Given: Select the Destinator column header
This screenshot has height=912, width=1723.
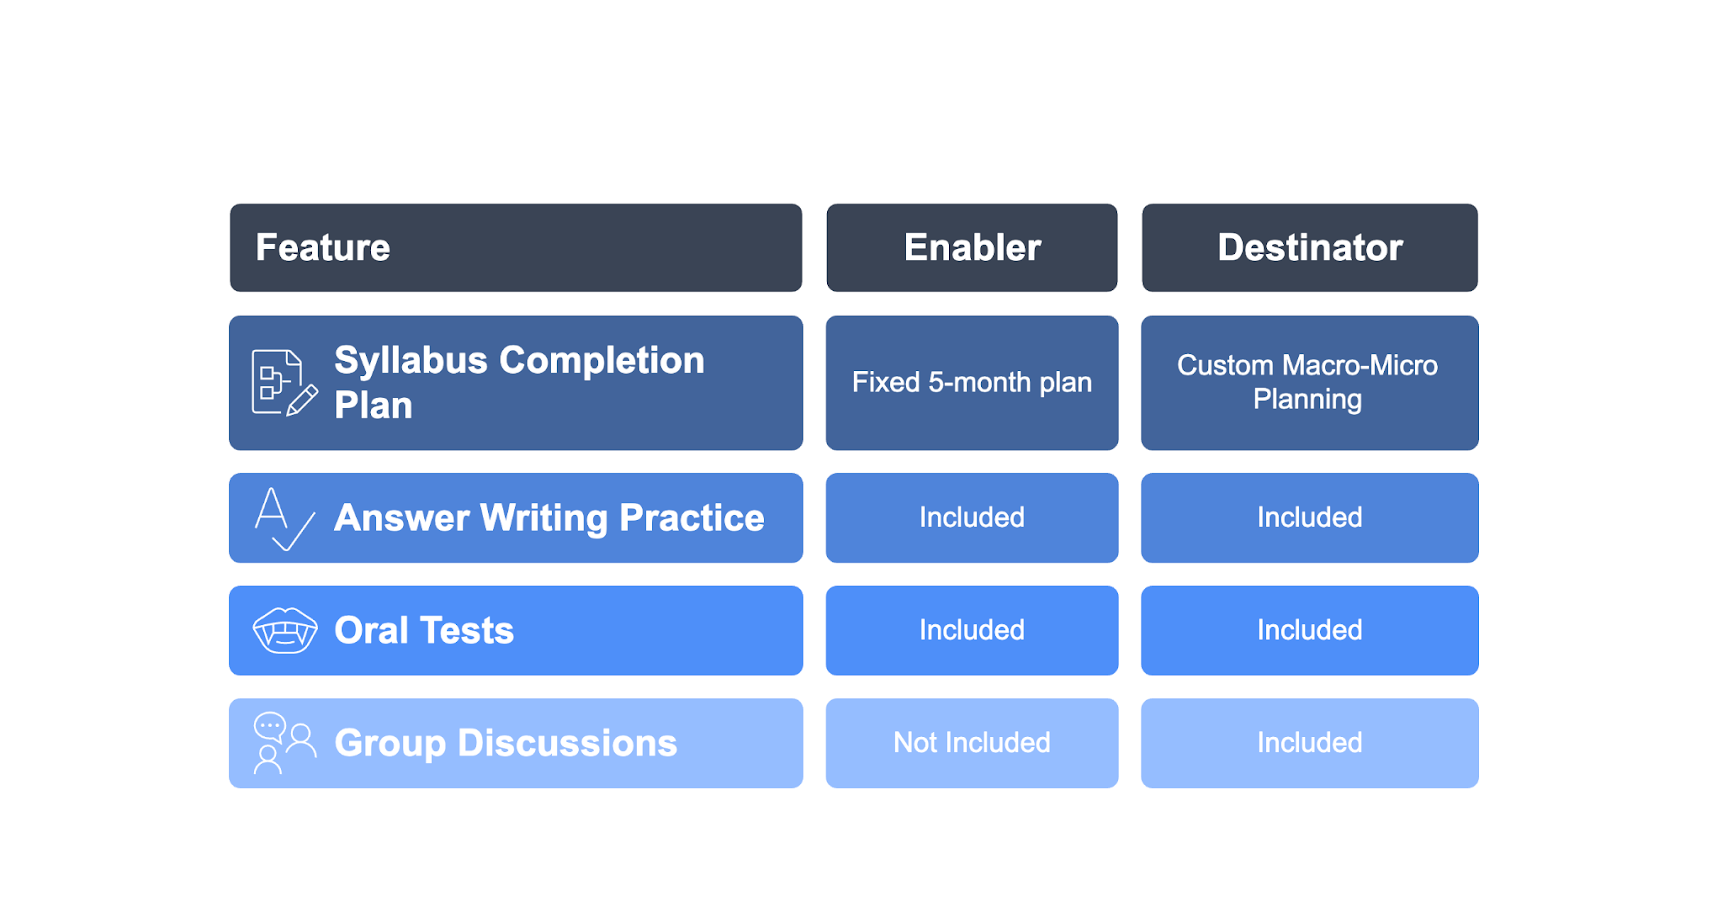Looking at the screenshot, I should click(1310, 248).
